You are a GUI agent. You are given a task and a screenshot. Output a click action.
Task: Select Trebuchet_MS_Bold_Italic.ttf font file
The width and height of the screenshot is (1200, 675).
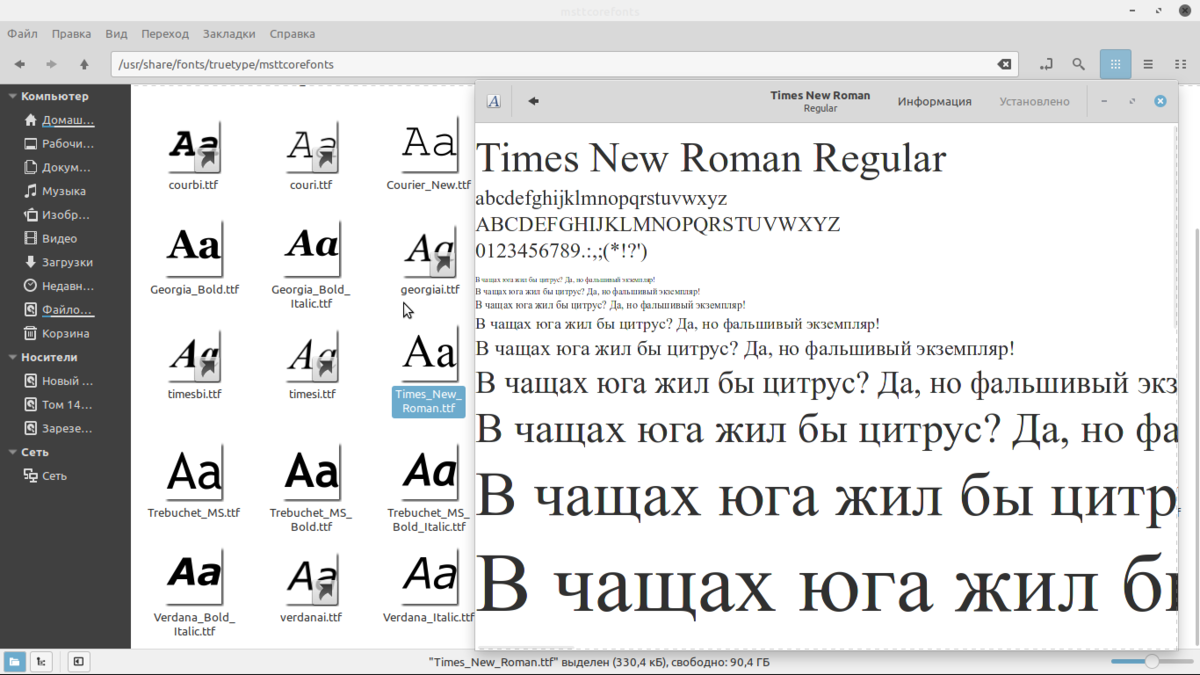coord(429,490)
